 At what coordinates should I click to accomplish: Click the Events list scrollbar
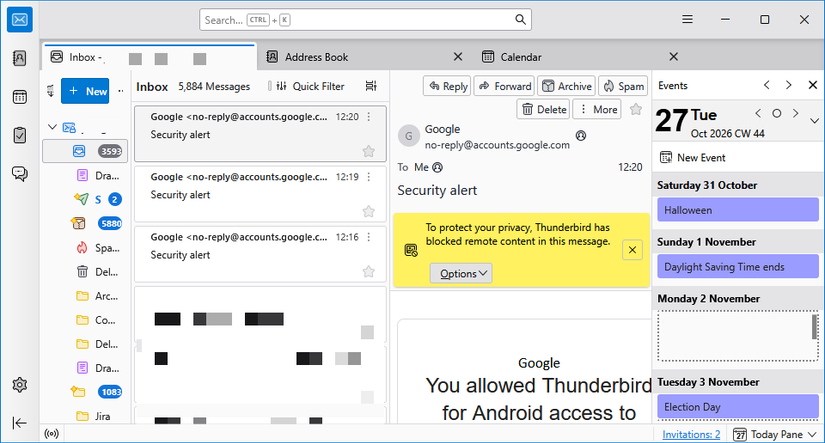[x=814, y=327]
